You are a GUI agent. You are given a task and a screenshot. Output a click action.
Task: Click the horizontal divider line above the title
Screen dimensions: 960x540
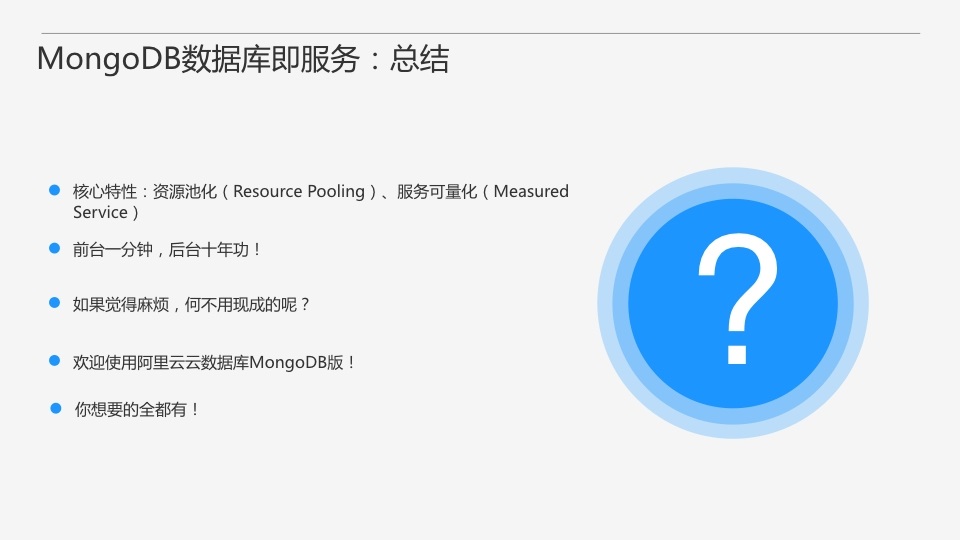click(x=480, y=33)
